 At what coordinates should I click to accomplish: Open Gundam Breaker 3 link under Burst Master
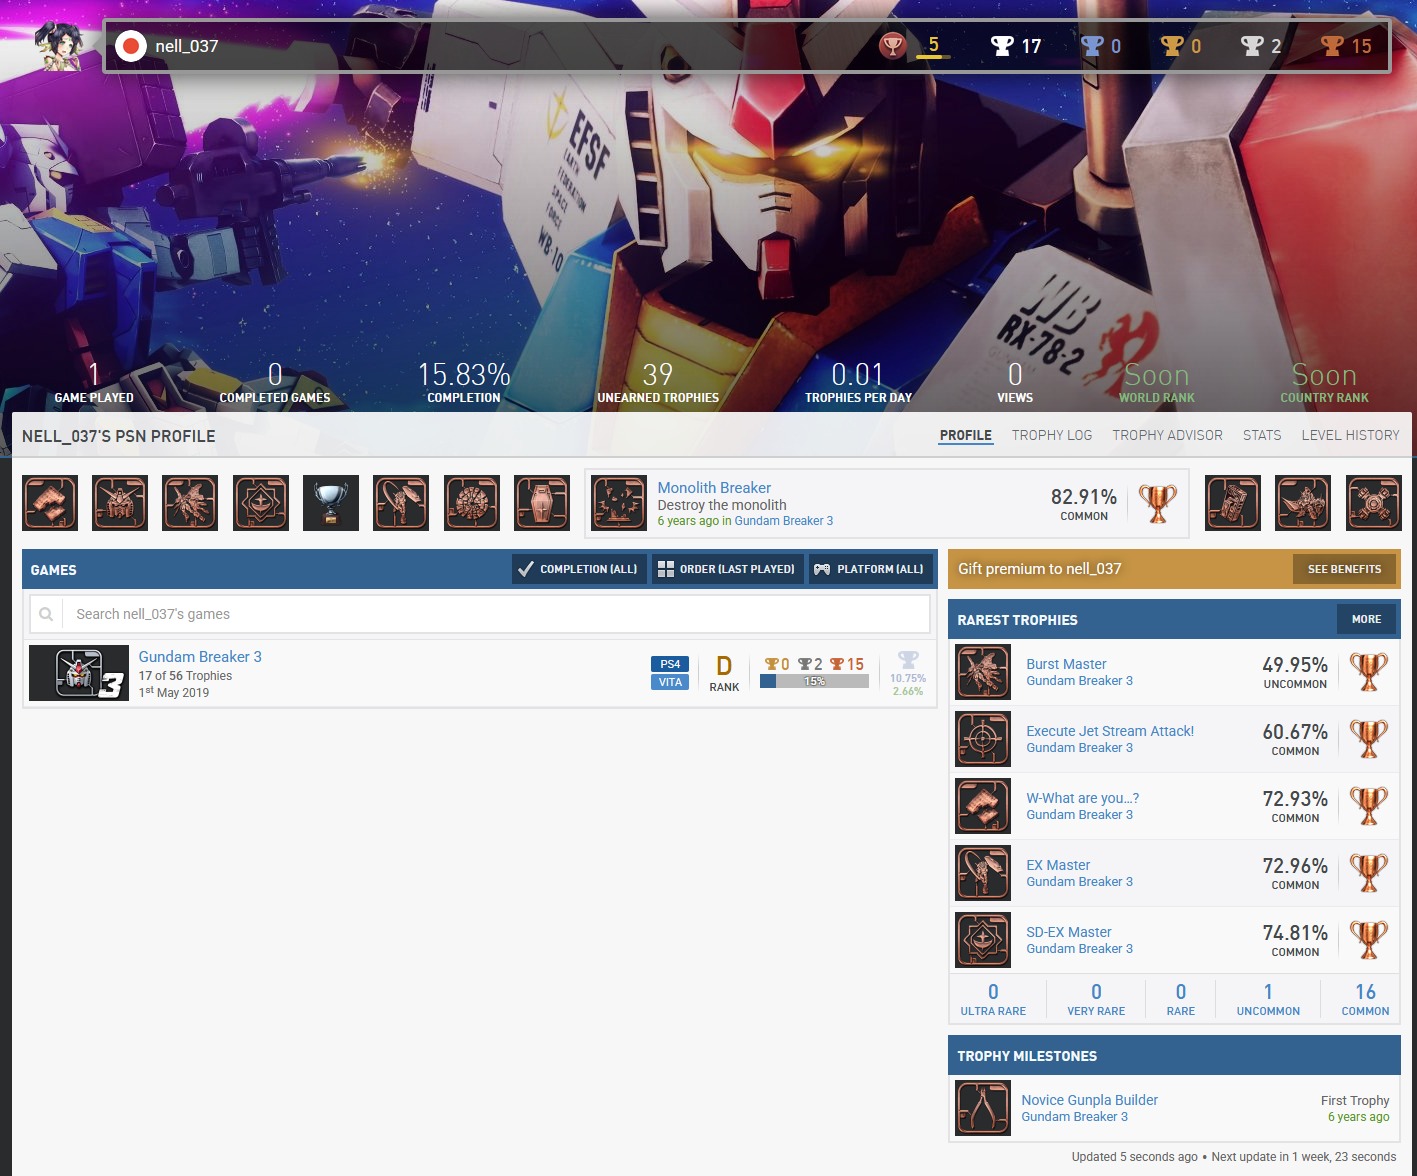coord(1079,681)
